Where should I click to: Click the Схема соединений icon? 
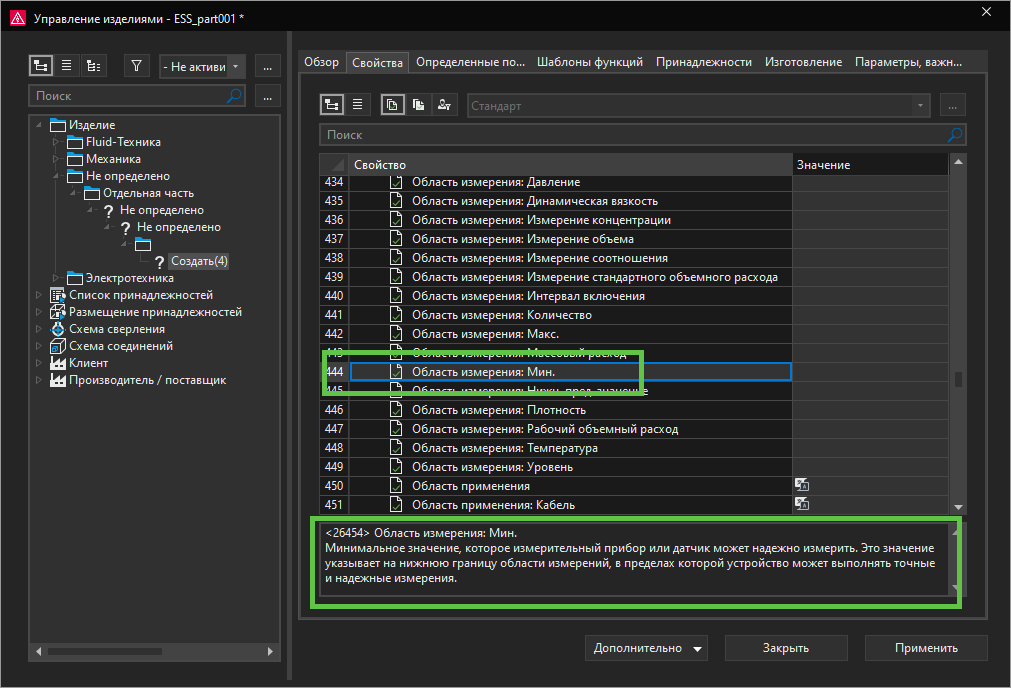[x=57, y=346]
